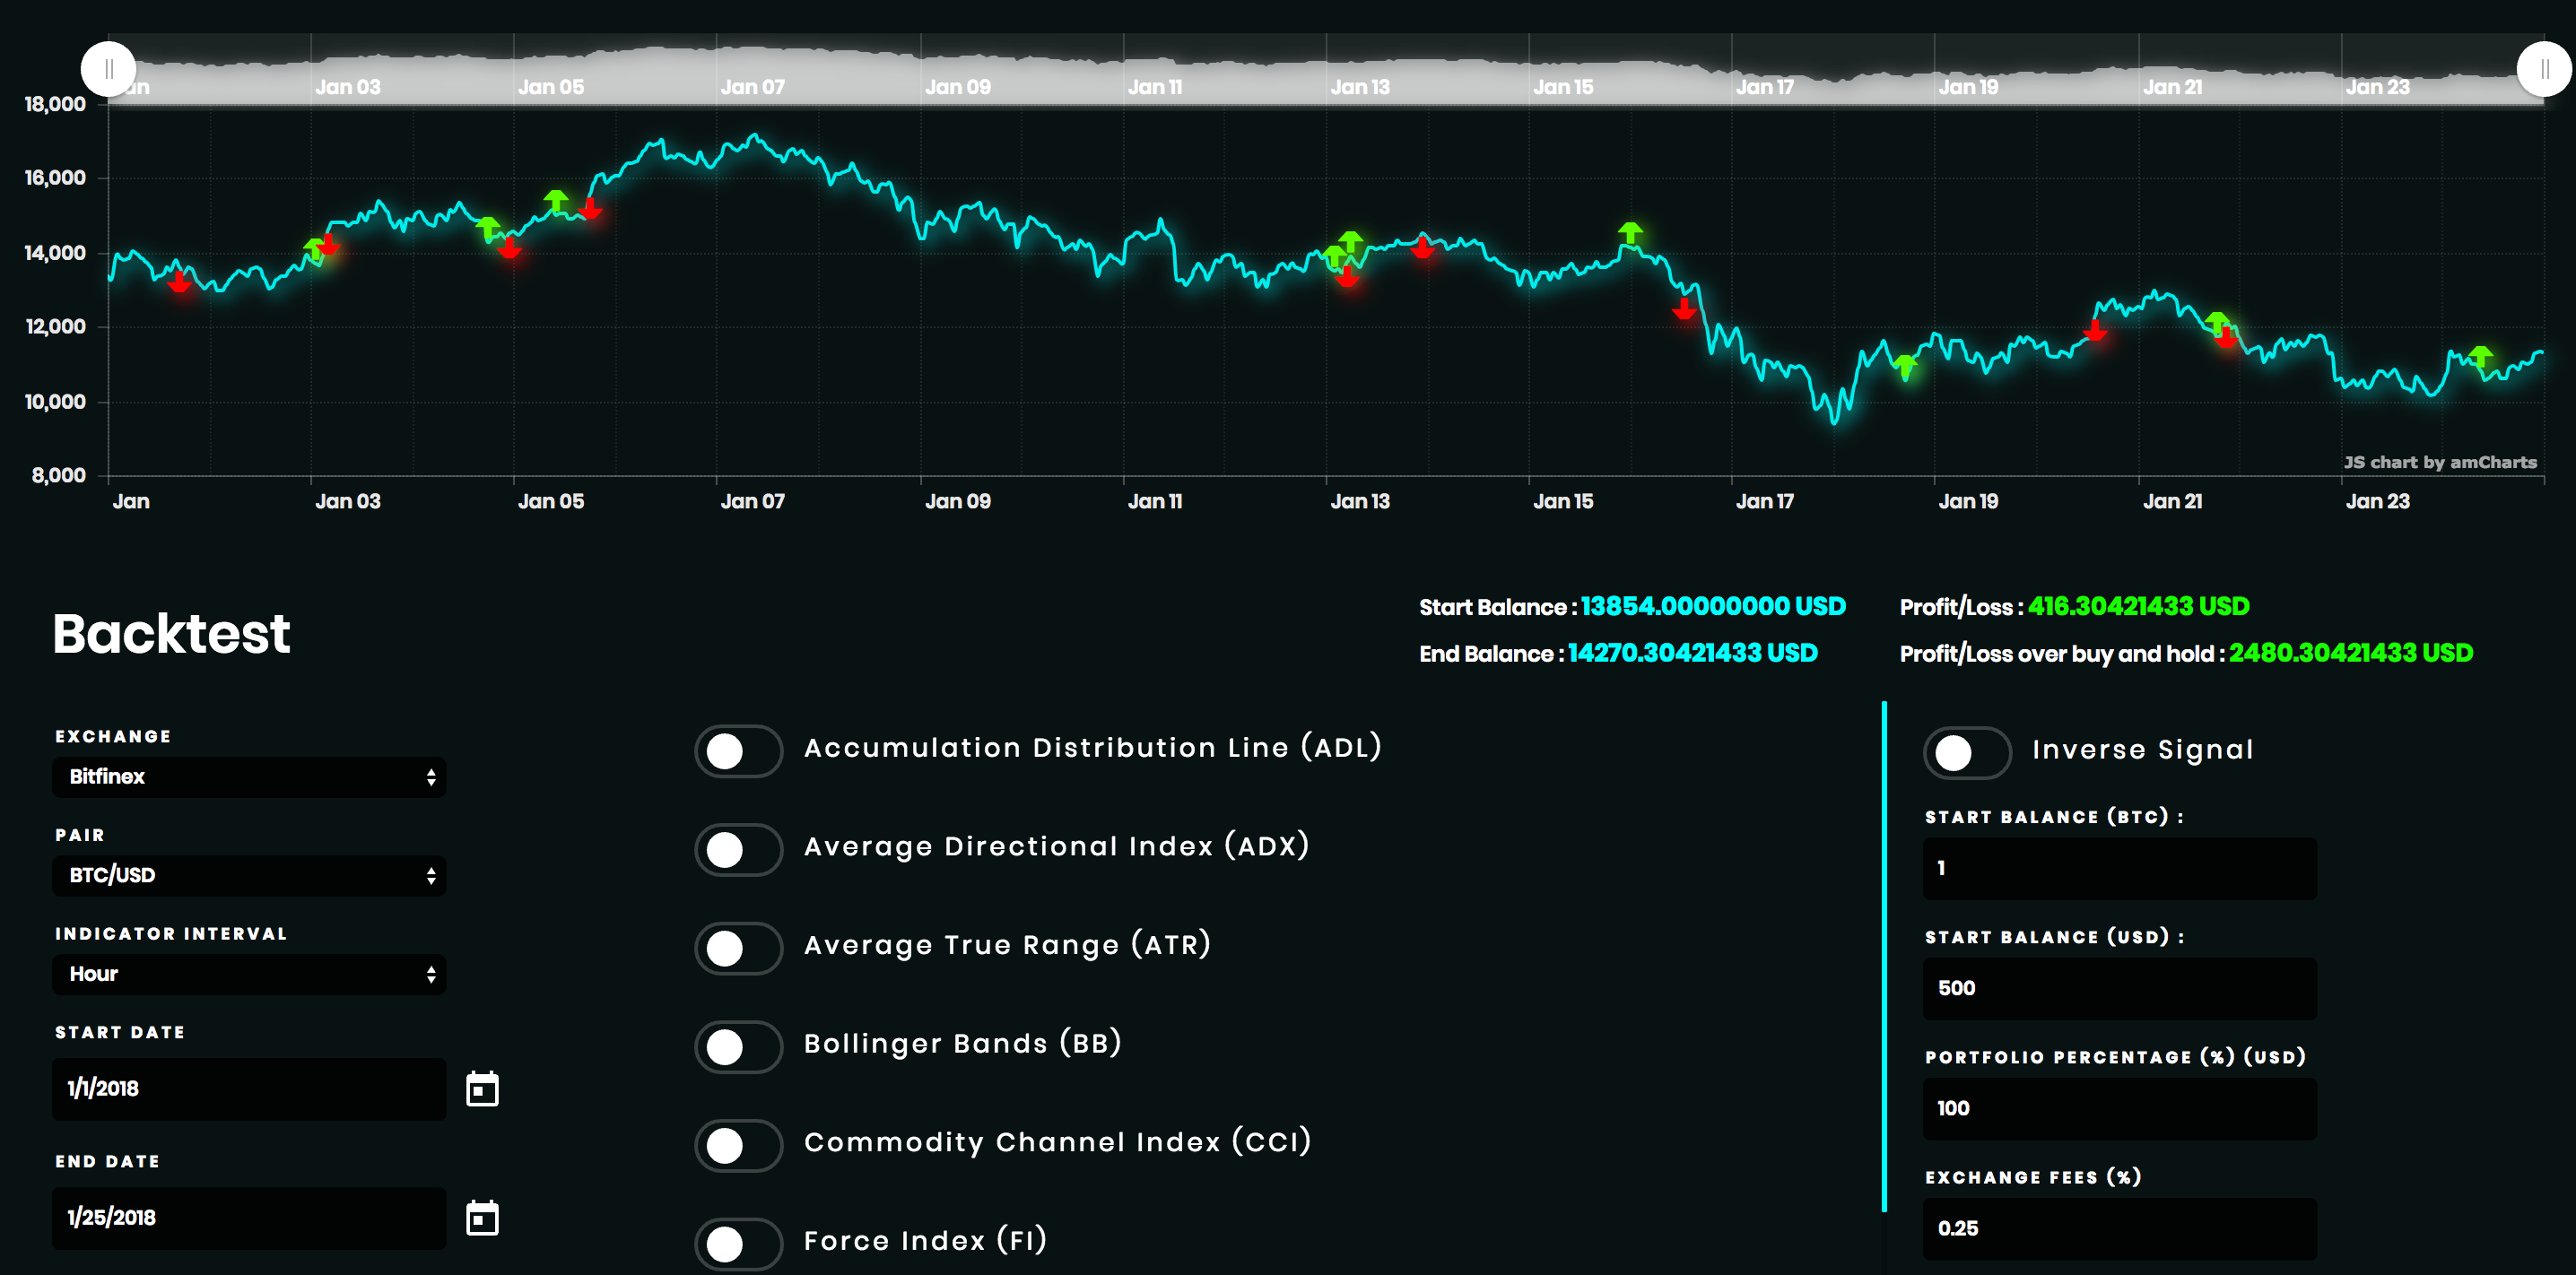
Task: Click the pause/play control icon
Action: [x=107, y=67]
